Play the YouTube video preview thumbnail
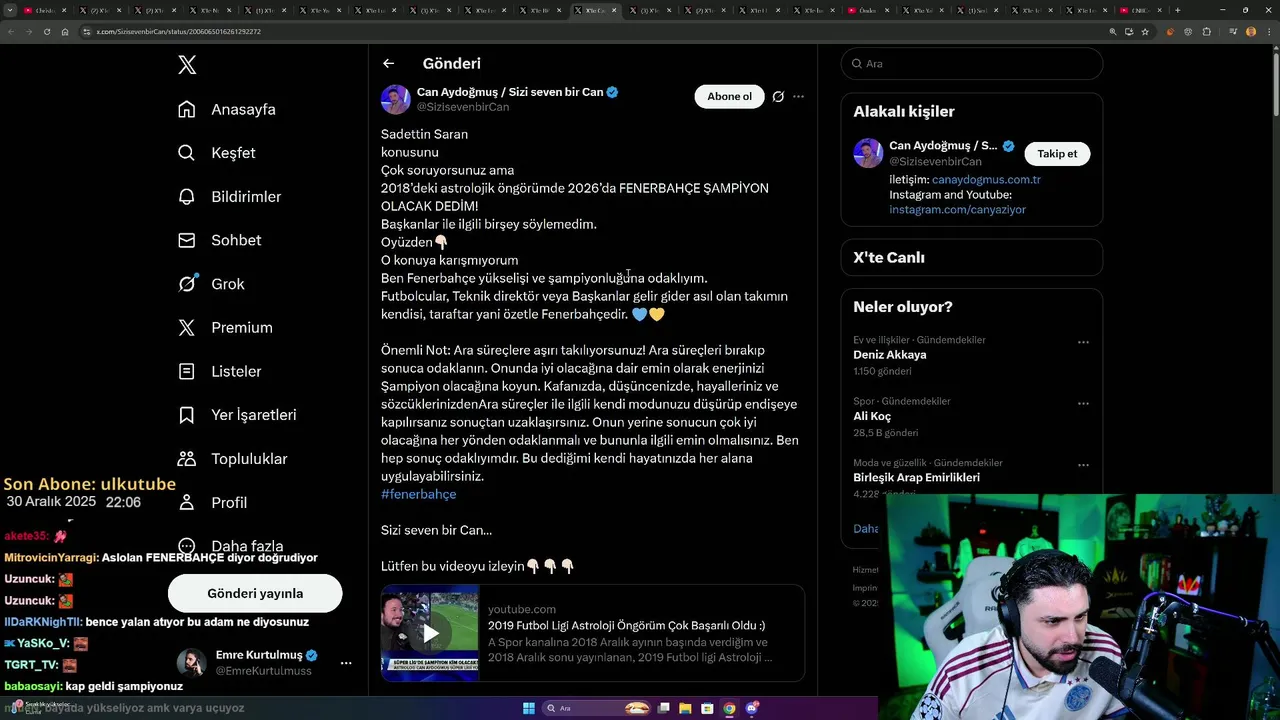Viewport: 1280px width, 720px height. click(430, 633)
